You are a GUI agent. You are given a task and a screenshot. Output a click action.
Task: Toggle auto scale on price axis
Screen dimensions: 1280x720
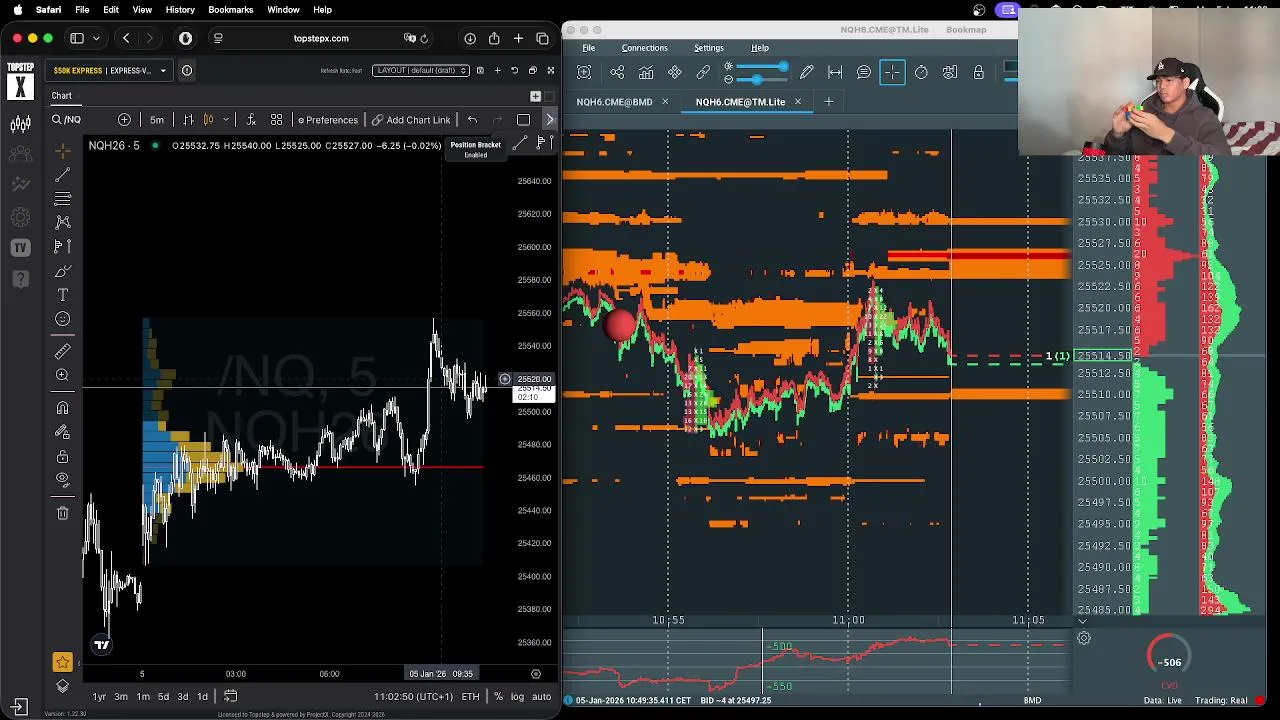click(541, 697)
